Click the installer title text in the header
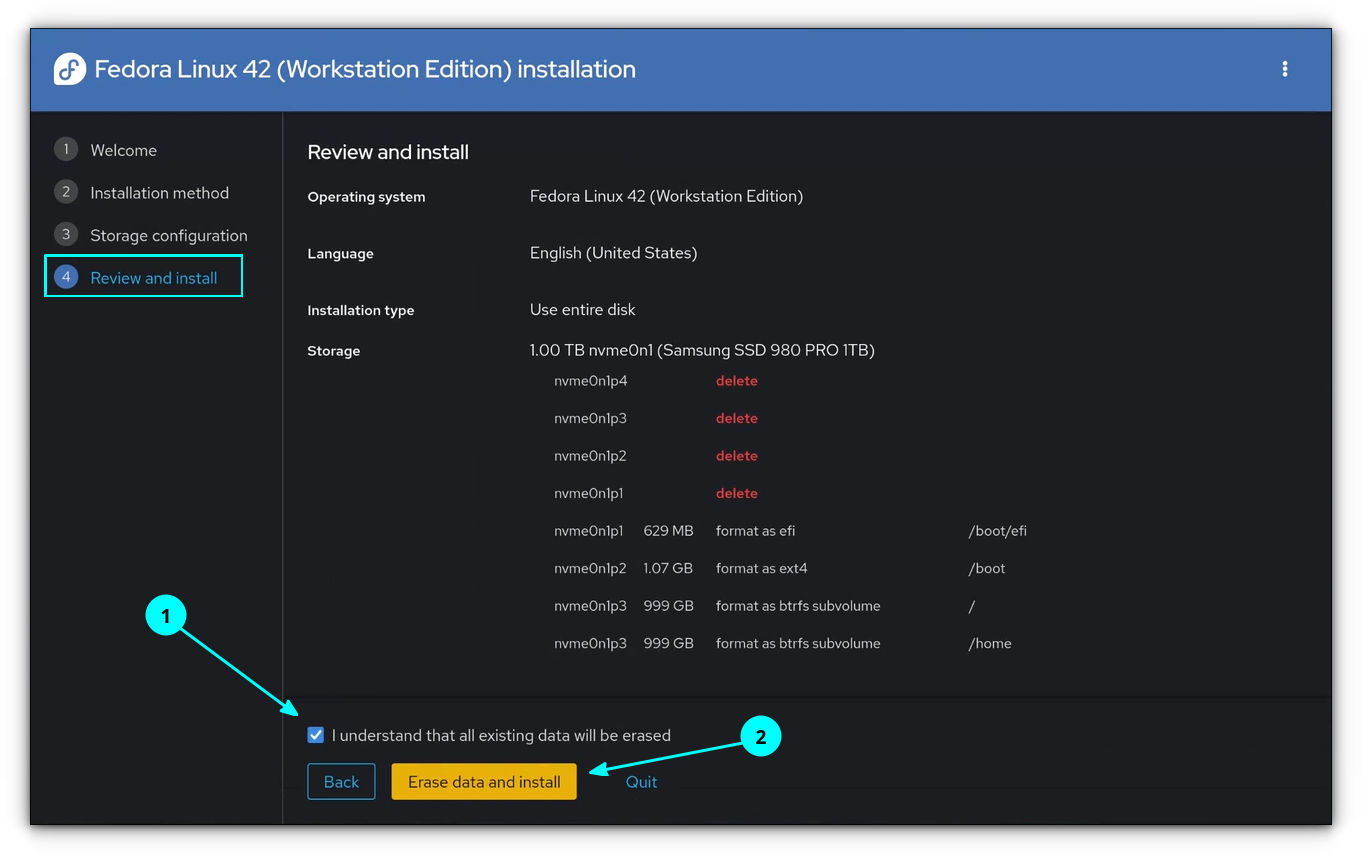Image resolution: width=1362 pixels, height=857 pixels. tap(365, 69)
